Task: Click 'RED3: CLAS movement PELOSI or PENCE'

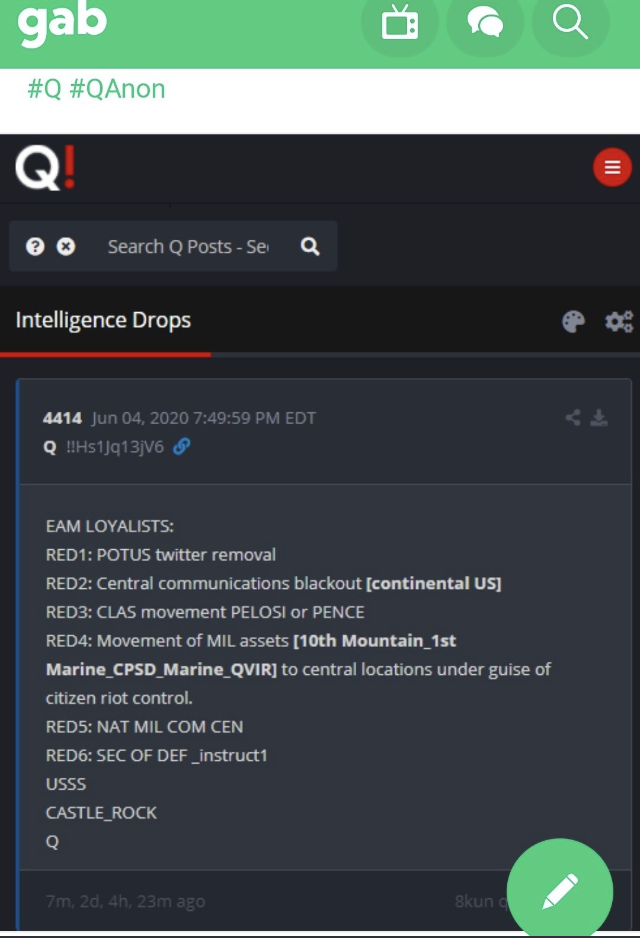Action: [205, 613]
